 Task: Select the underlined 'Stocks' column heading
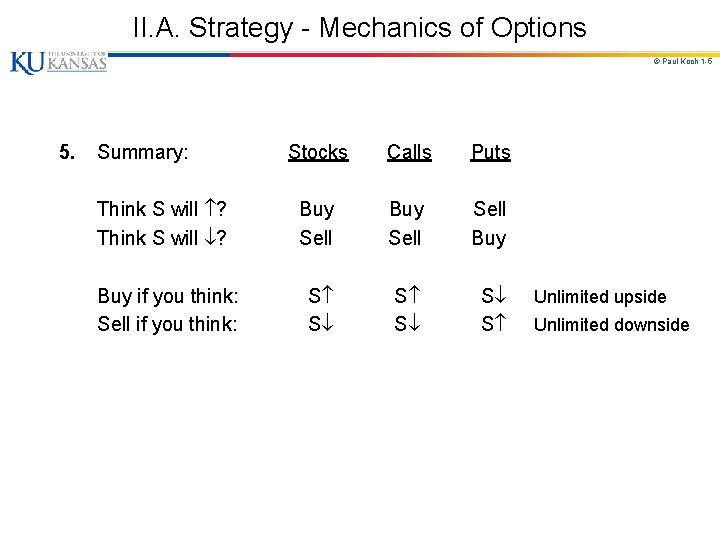click(x=318, y=152)
